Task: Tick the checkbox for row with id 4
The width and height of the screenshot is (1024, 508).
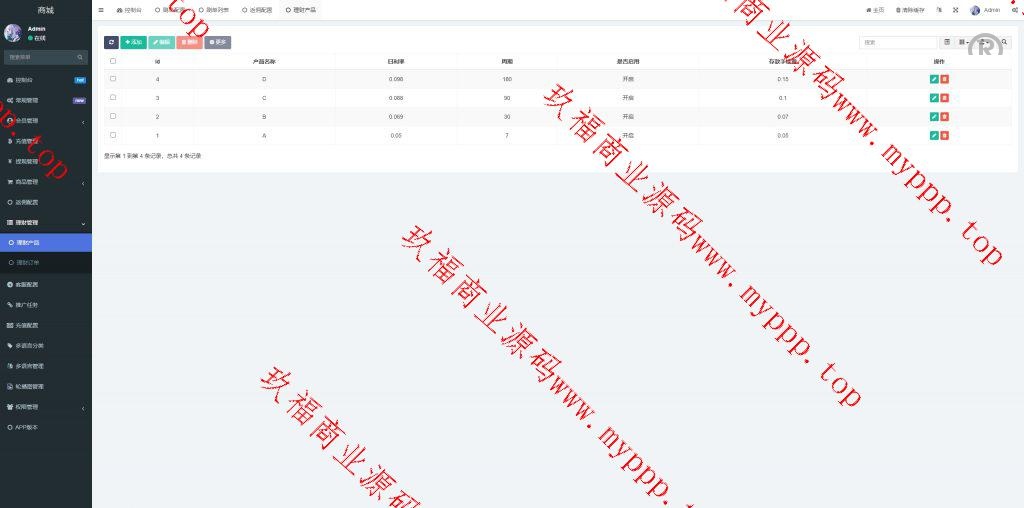Action: 113,79
